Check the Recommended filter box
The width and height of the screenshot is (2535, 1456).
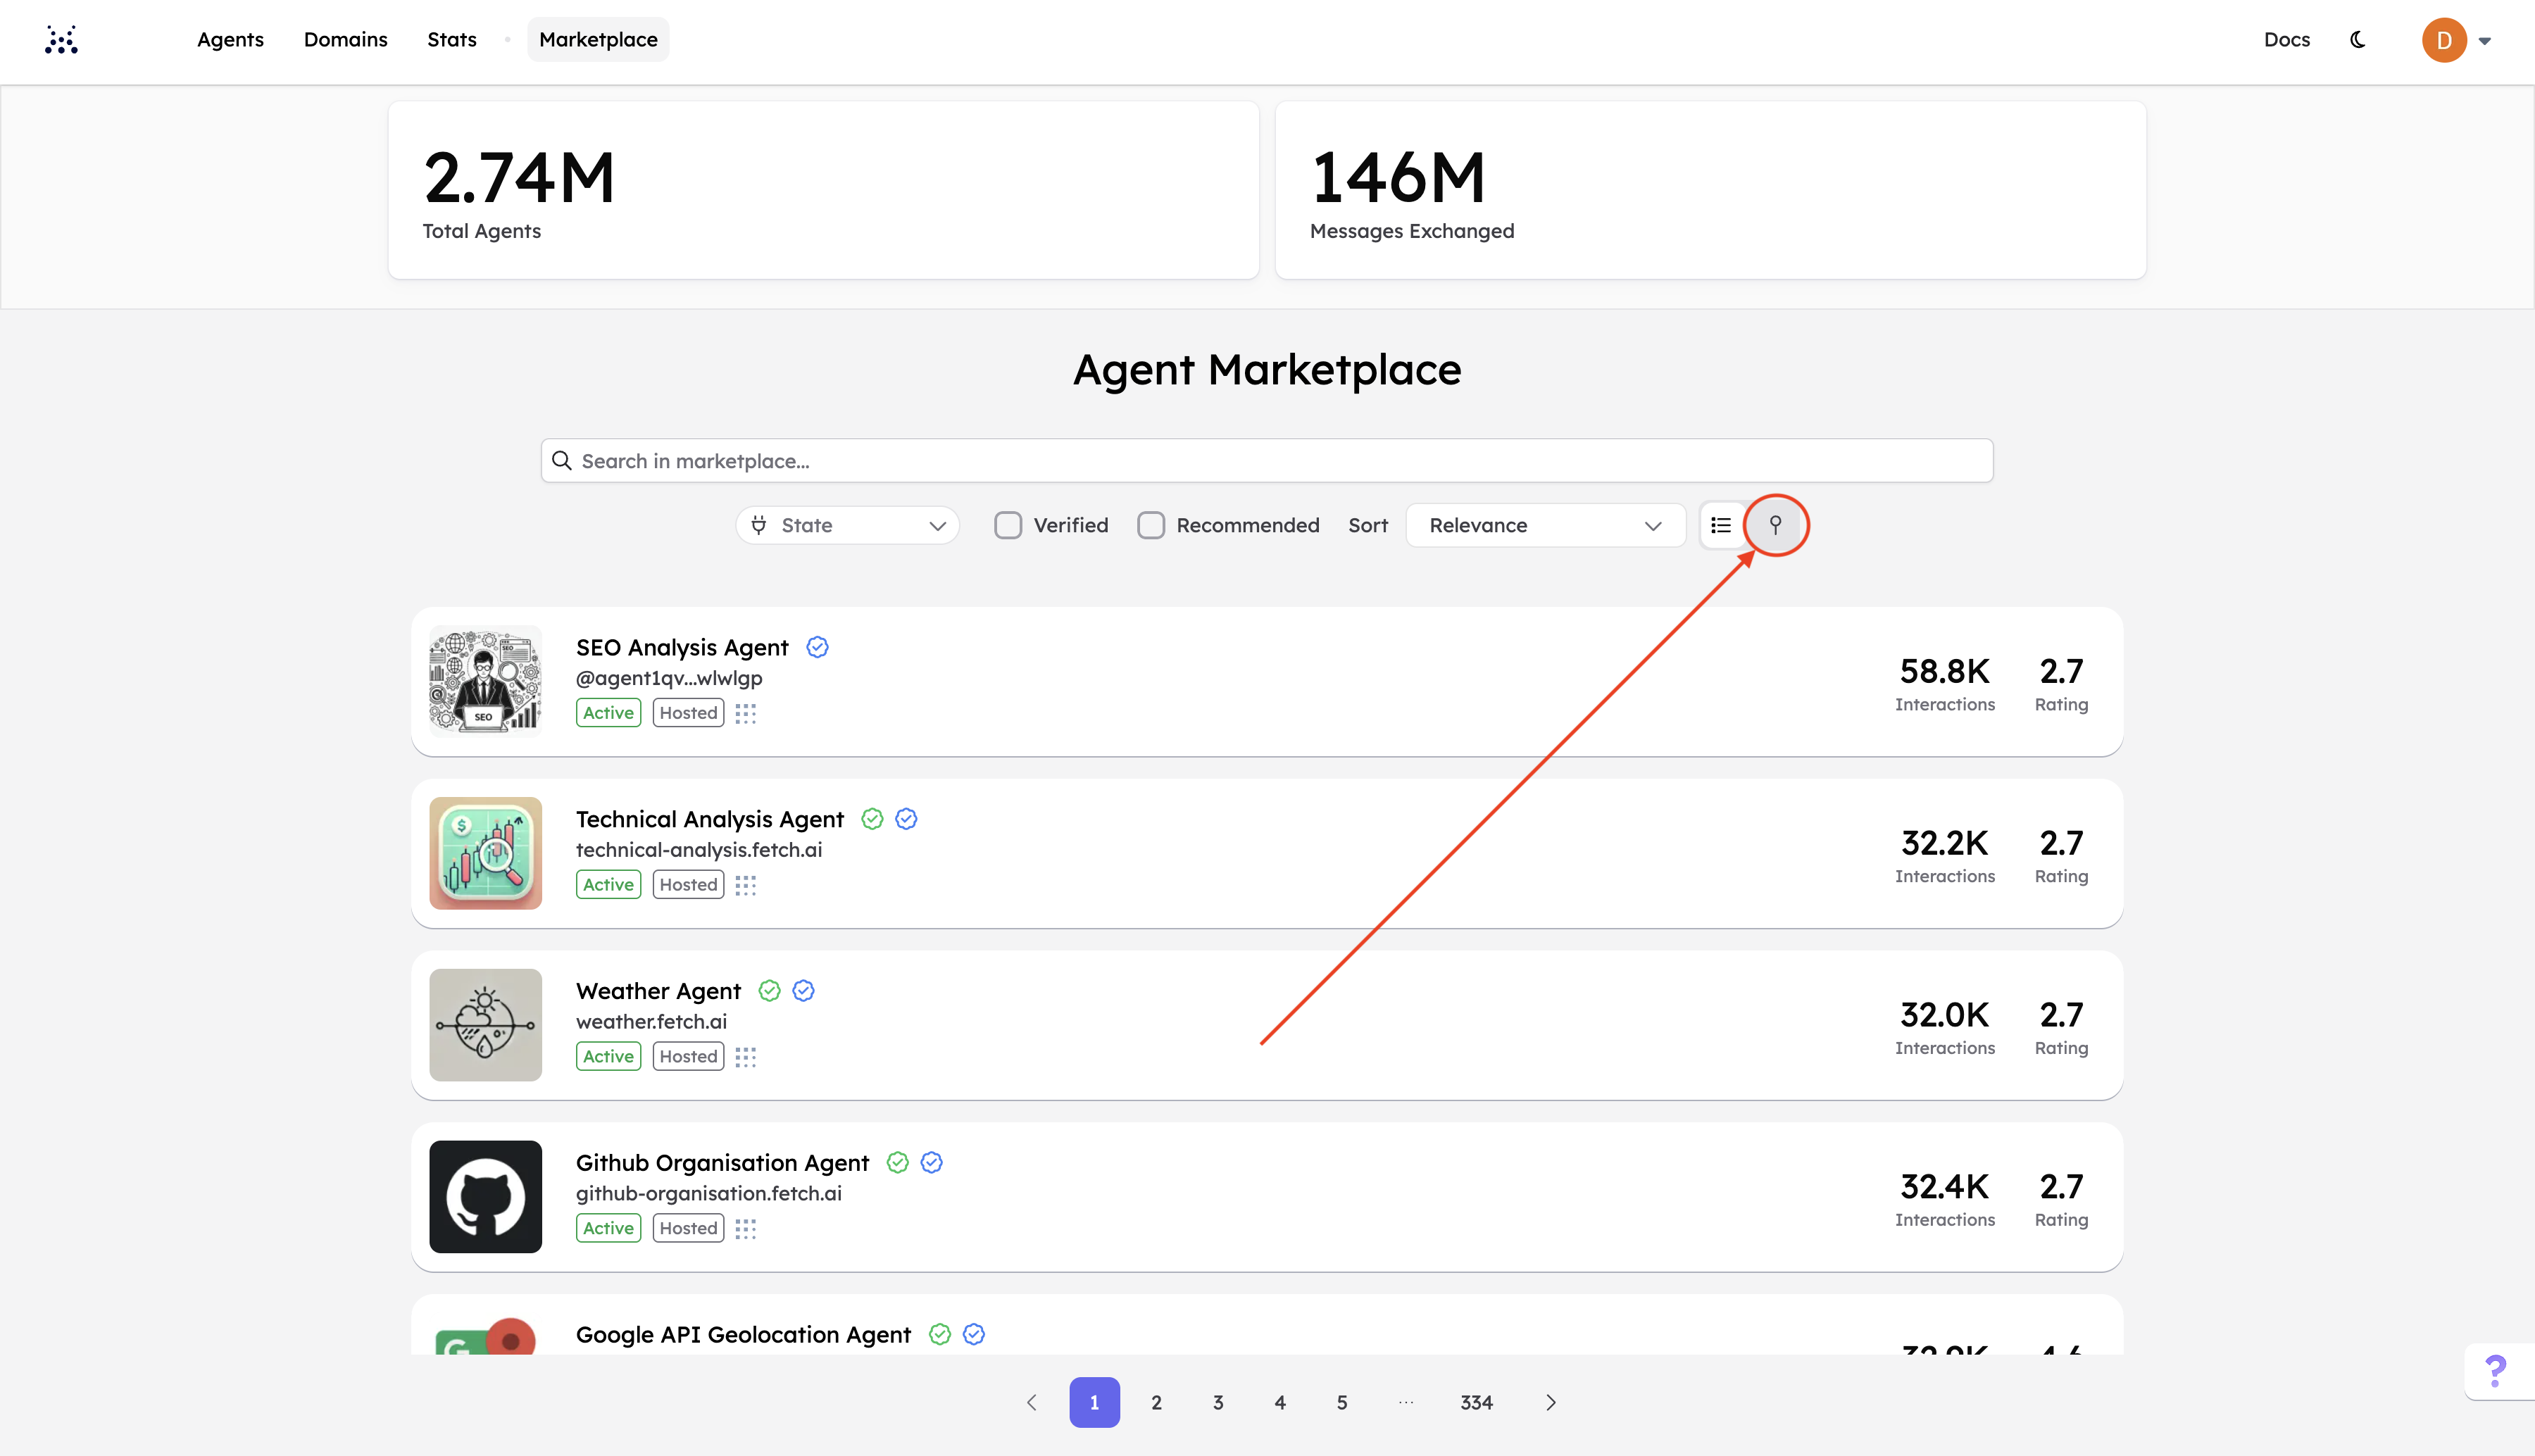(x=1151, y=525)
